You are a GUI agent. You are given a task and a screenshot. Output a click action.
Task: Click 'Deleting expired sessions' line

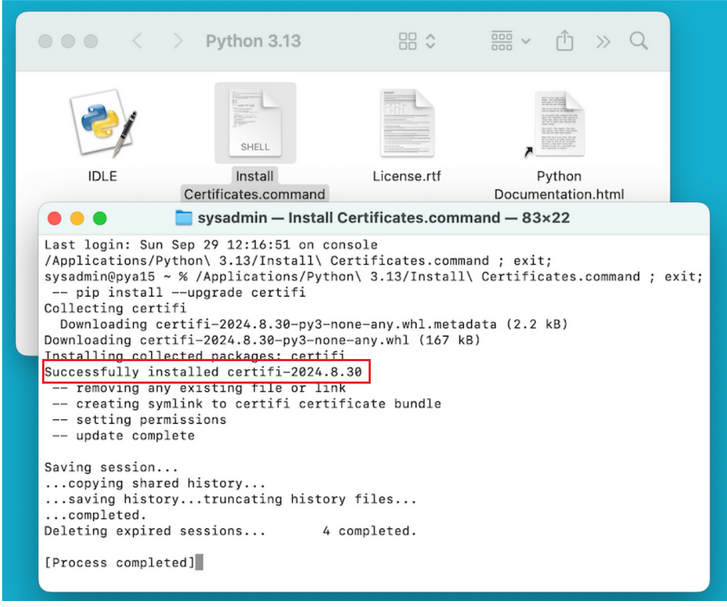click(x=230, y=531)
